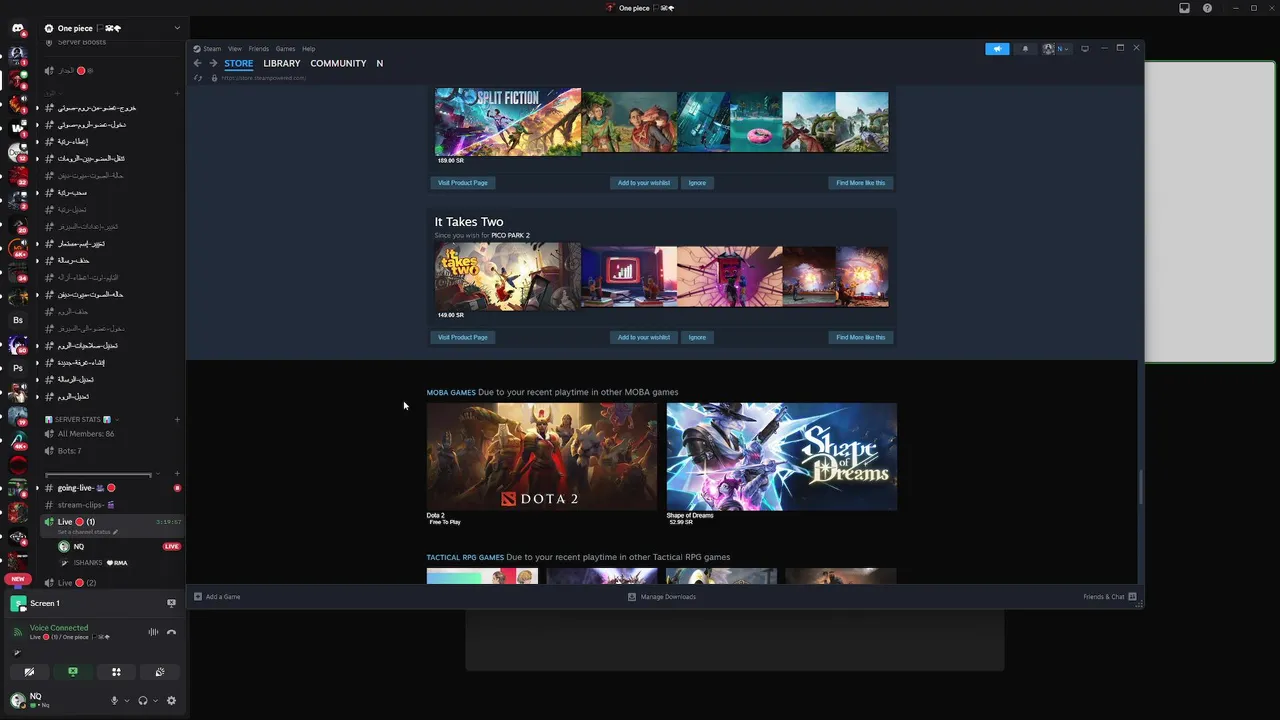
Task: Visit Product Page for Split Fiction
Action: [463, 183]
